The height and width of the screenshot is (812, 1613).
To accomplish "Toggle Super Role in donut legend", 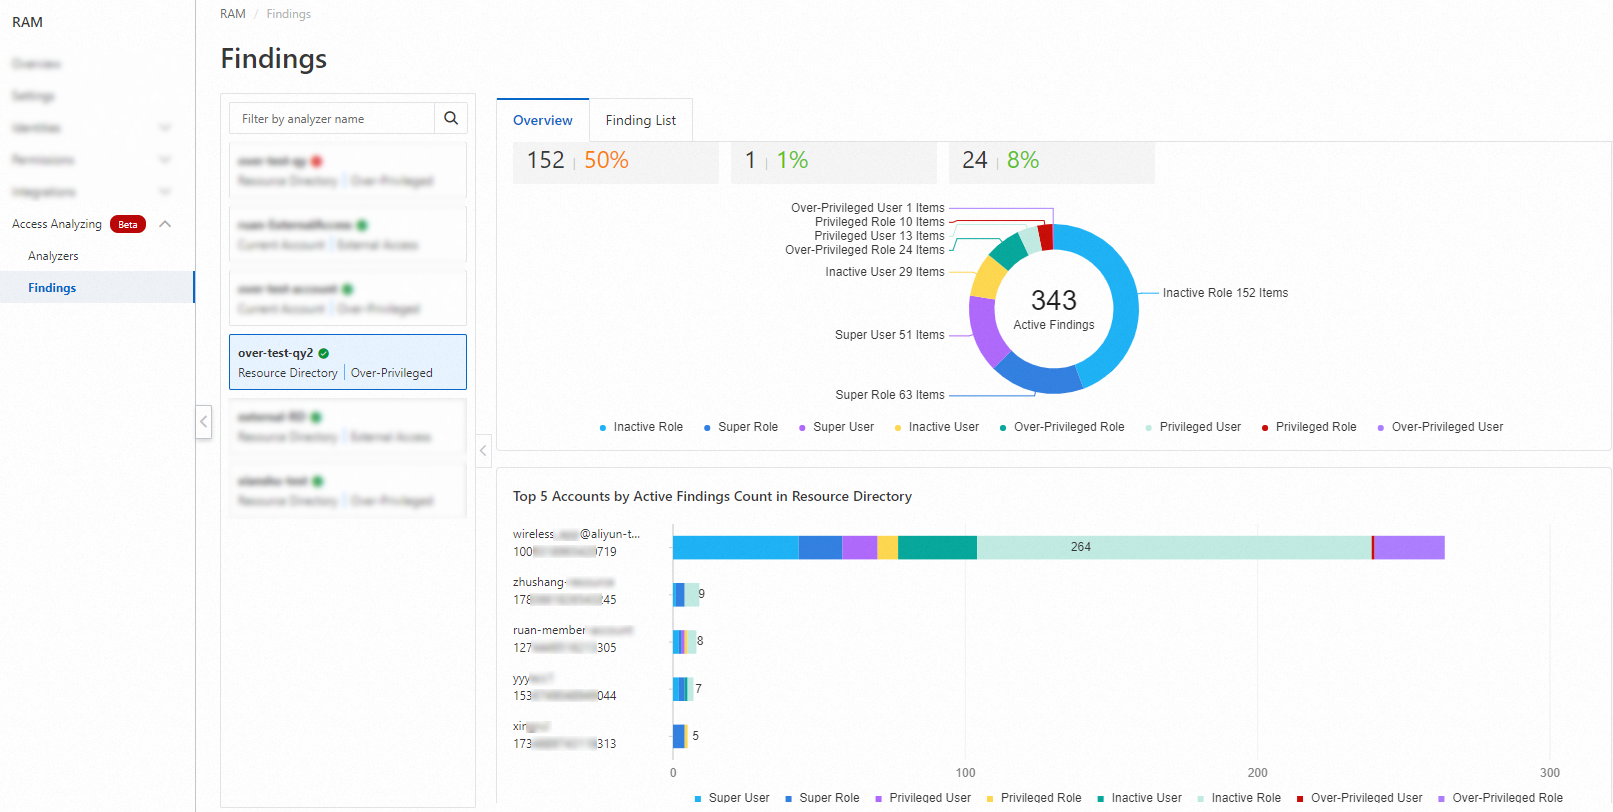I will point(741,427).
